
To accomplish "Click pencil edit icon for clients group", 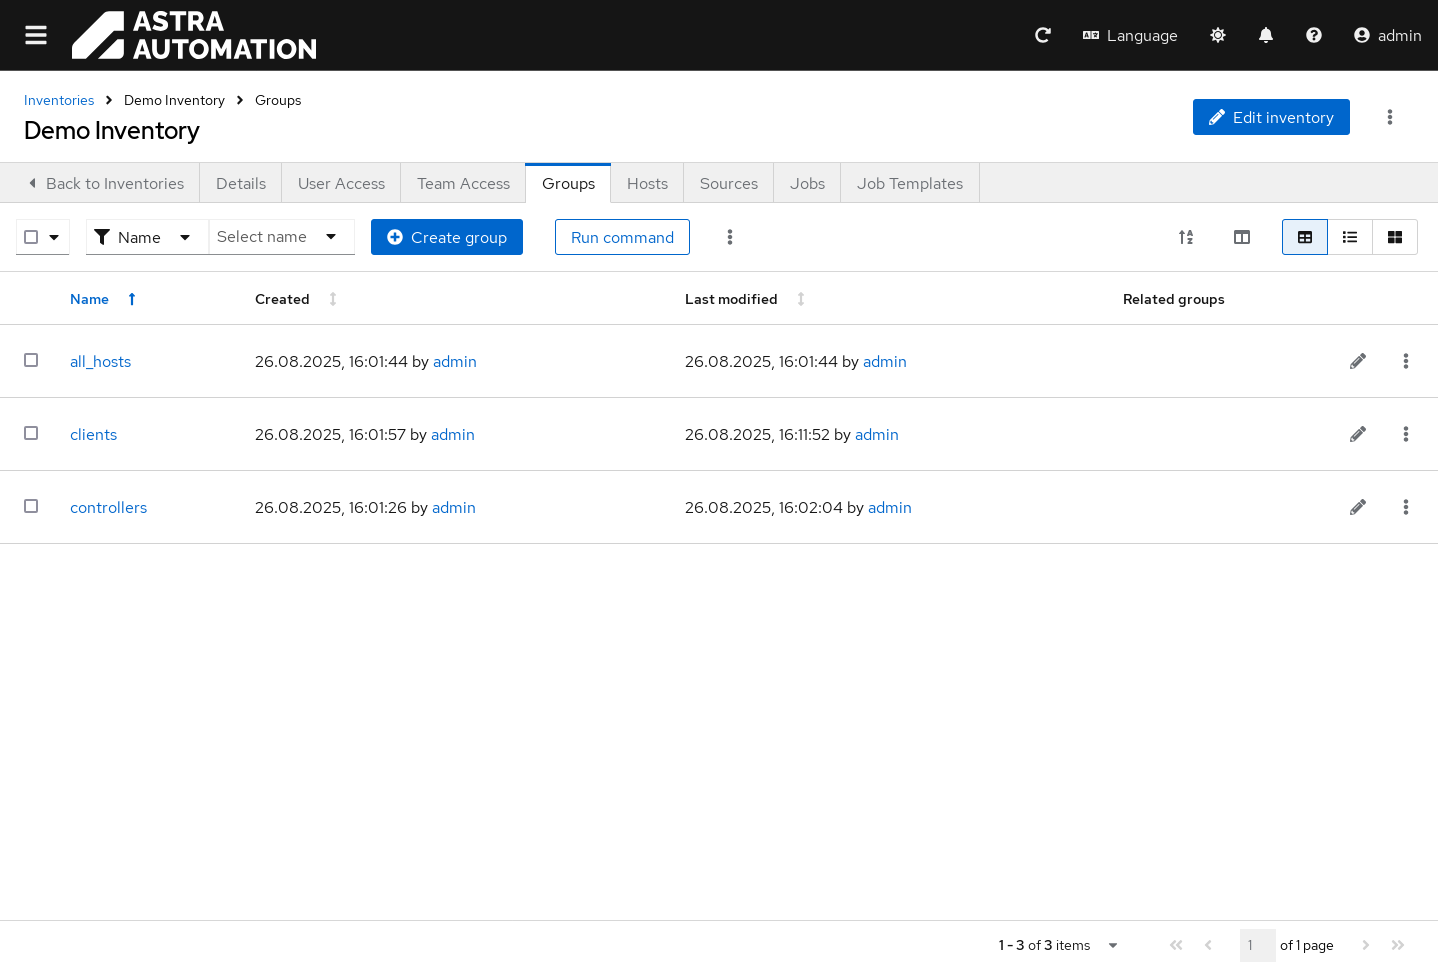I will (1357, 434).
